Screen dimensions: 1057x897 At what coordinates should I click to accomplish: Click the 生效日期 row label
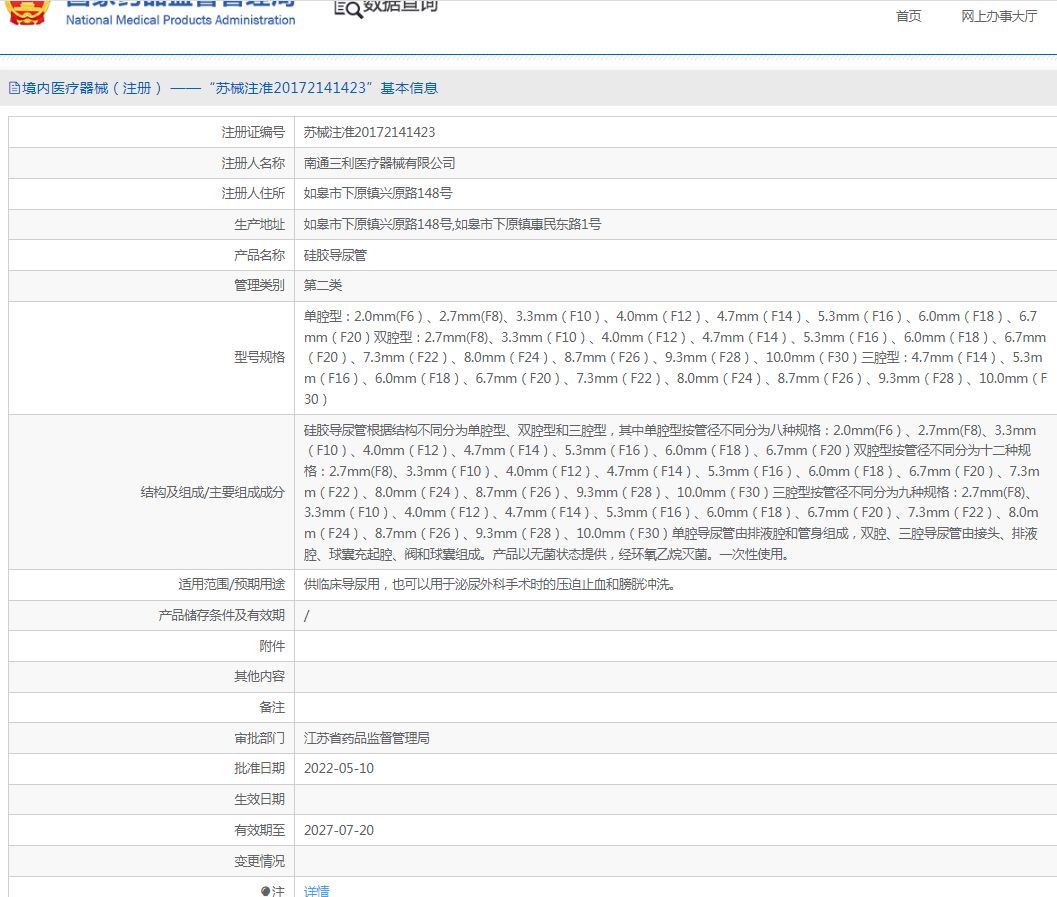point(260,799)
